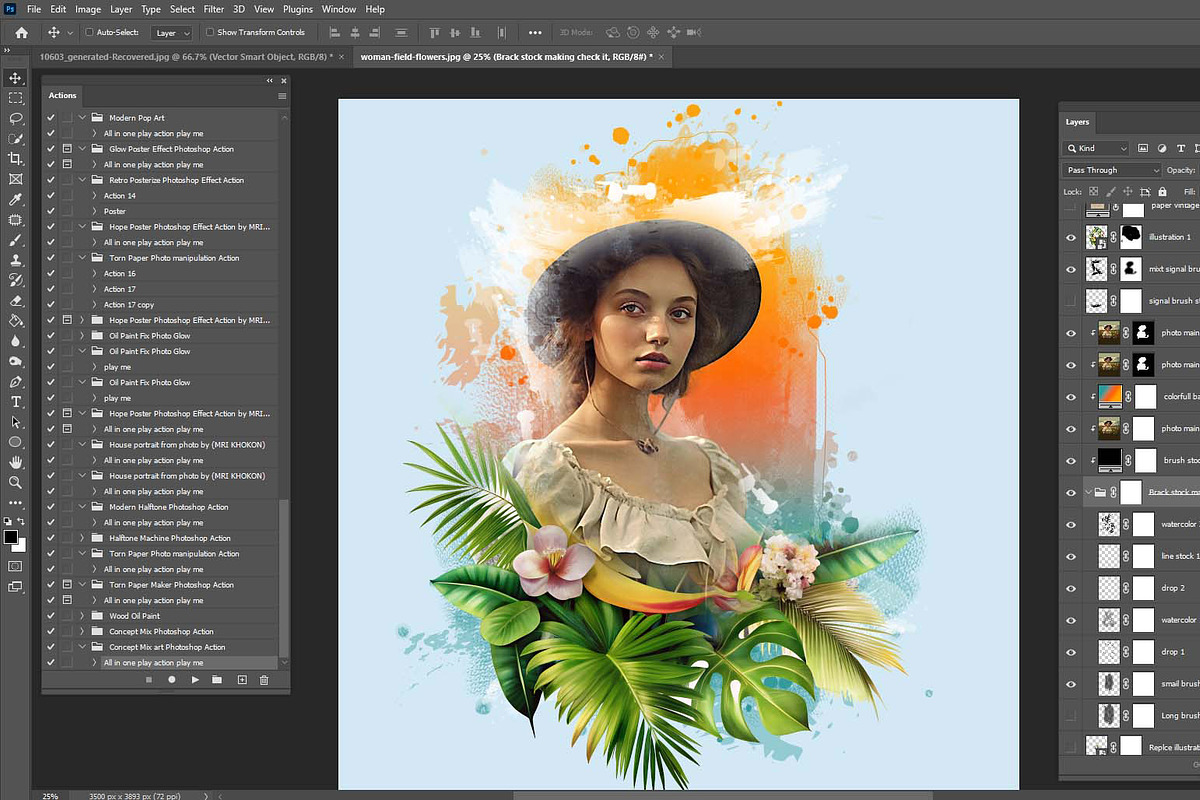The image size is (1200, 800).
Task: Hide the illustration 1 layer
Action: (1071, 237)
